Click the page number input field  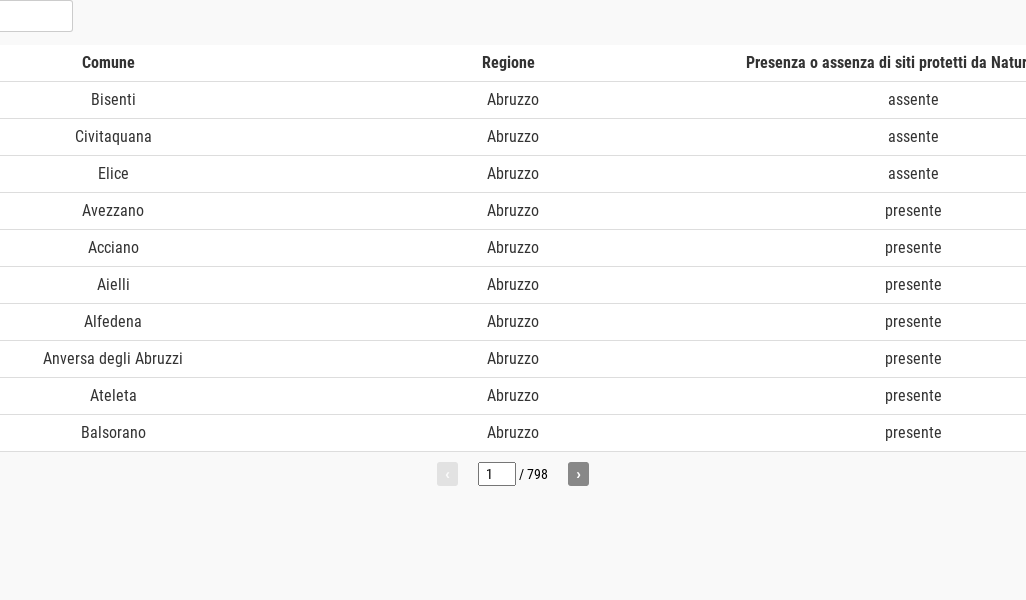click(x=496, y=474)
